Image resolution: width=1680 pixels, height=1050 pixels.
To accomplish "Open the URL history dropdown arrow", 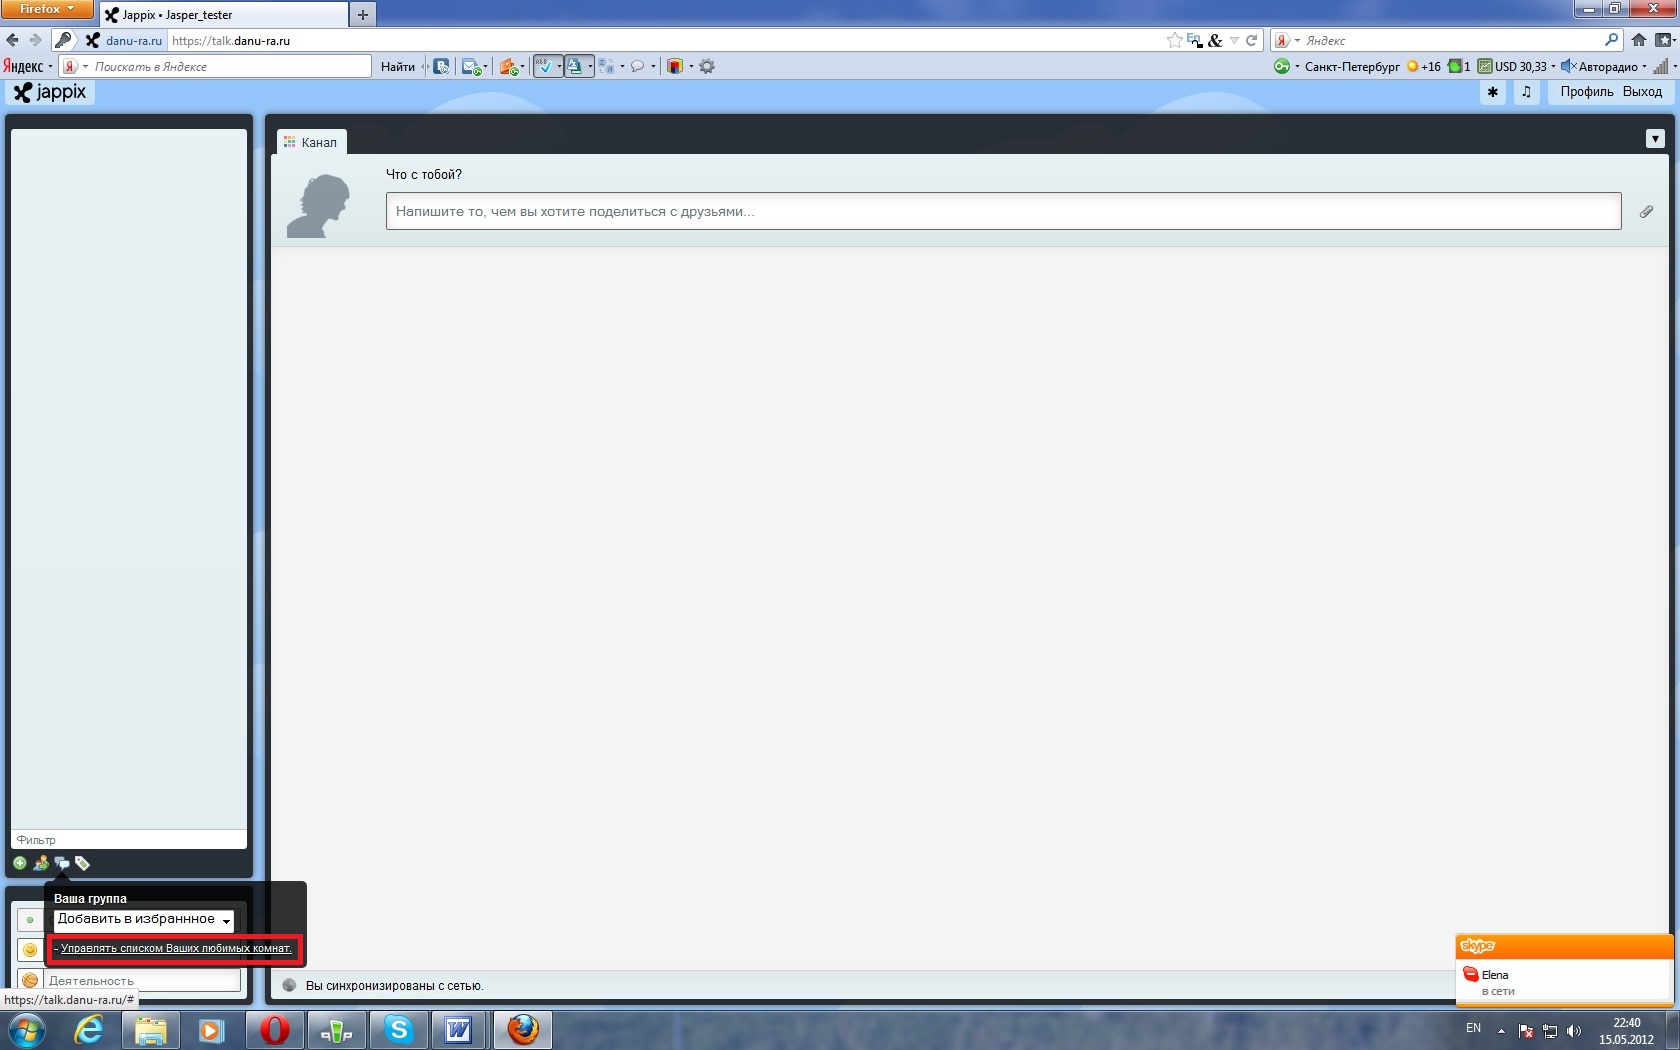I will click(x=1234, y=40).
